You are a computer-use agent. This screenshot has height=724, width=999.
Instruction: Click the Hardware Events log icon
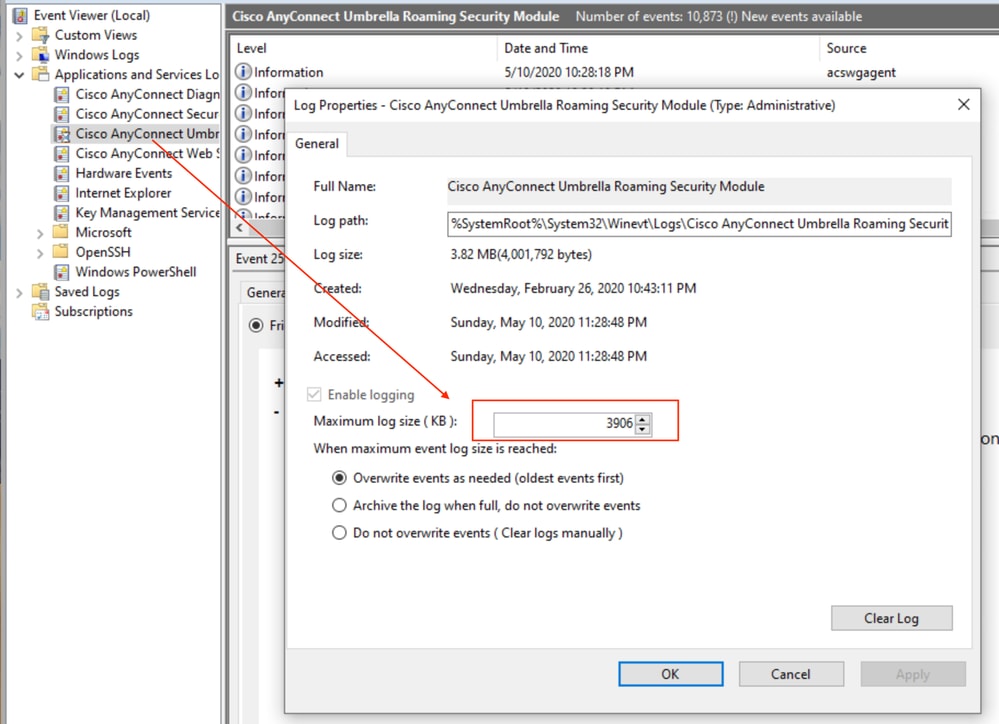[x=62, y=173]
